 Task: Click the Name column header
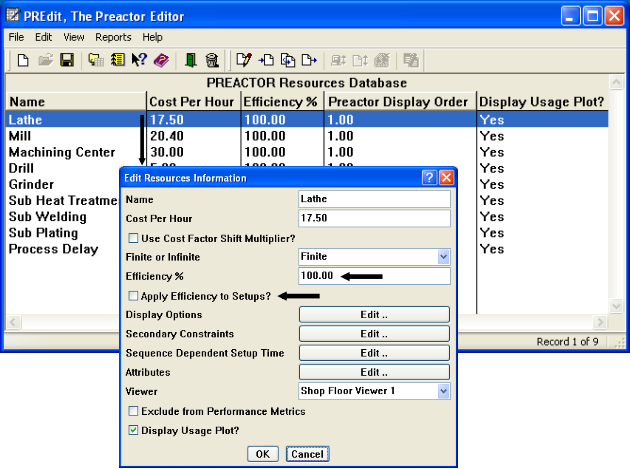pyautogui.click(x=76, y=102)
